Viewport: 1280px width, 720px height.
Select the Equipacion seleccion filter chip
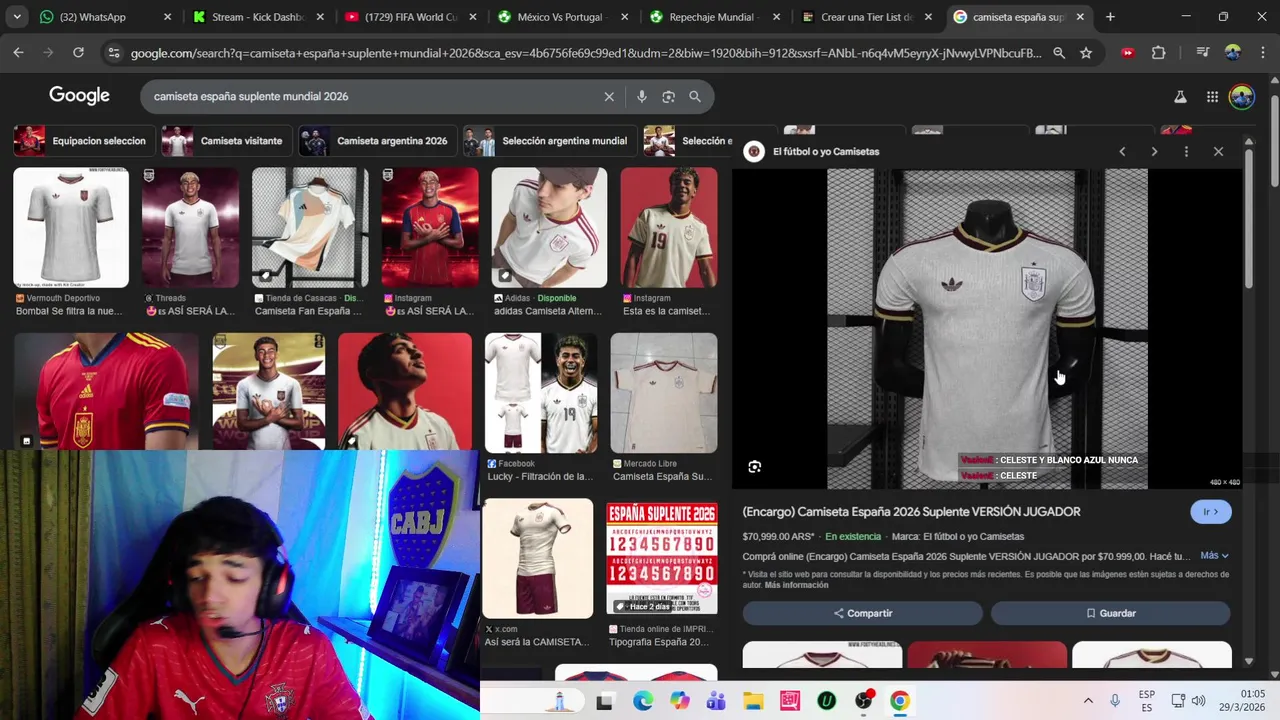[x=83, y=141]
